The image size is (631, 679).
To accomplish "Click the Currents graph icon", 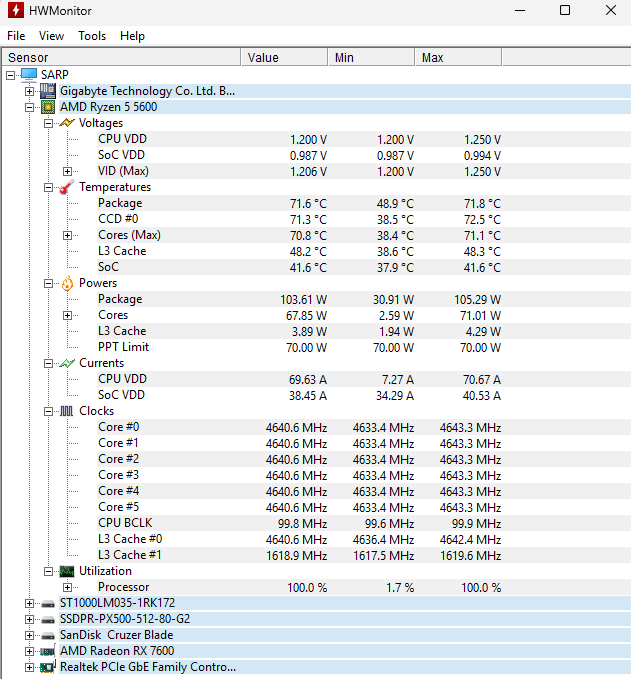I will coord(67,363).
